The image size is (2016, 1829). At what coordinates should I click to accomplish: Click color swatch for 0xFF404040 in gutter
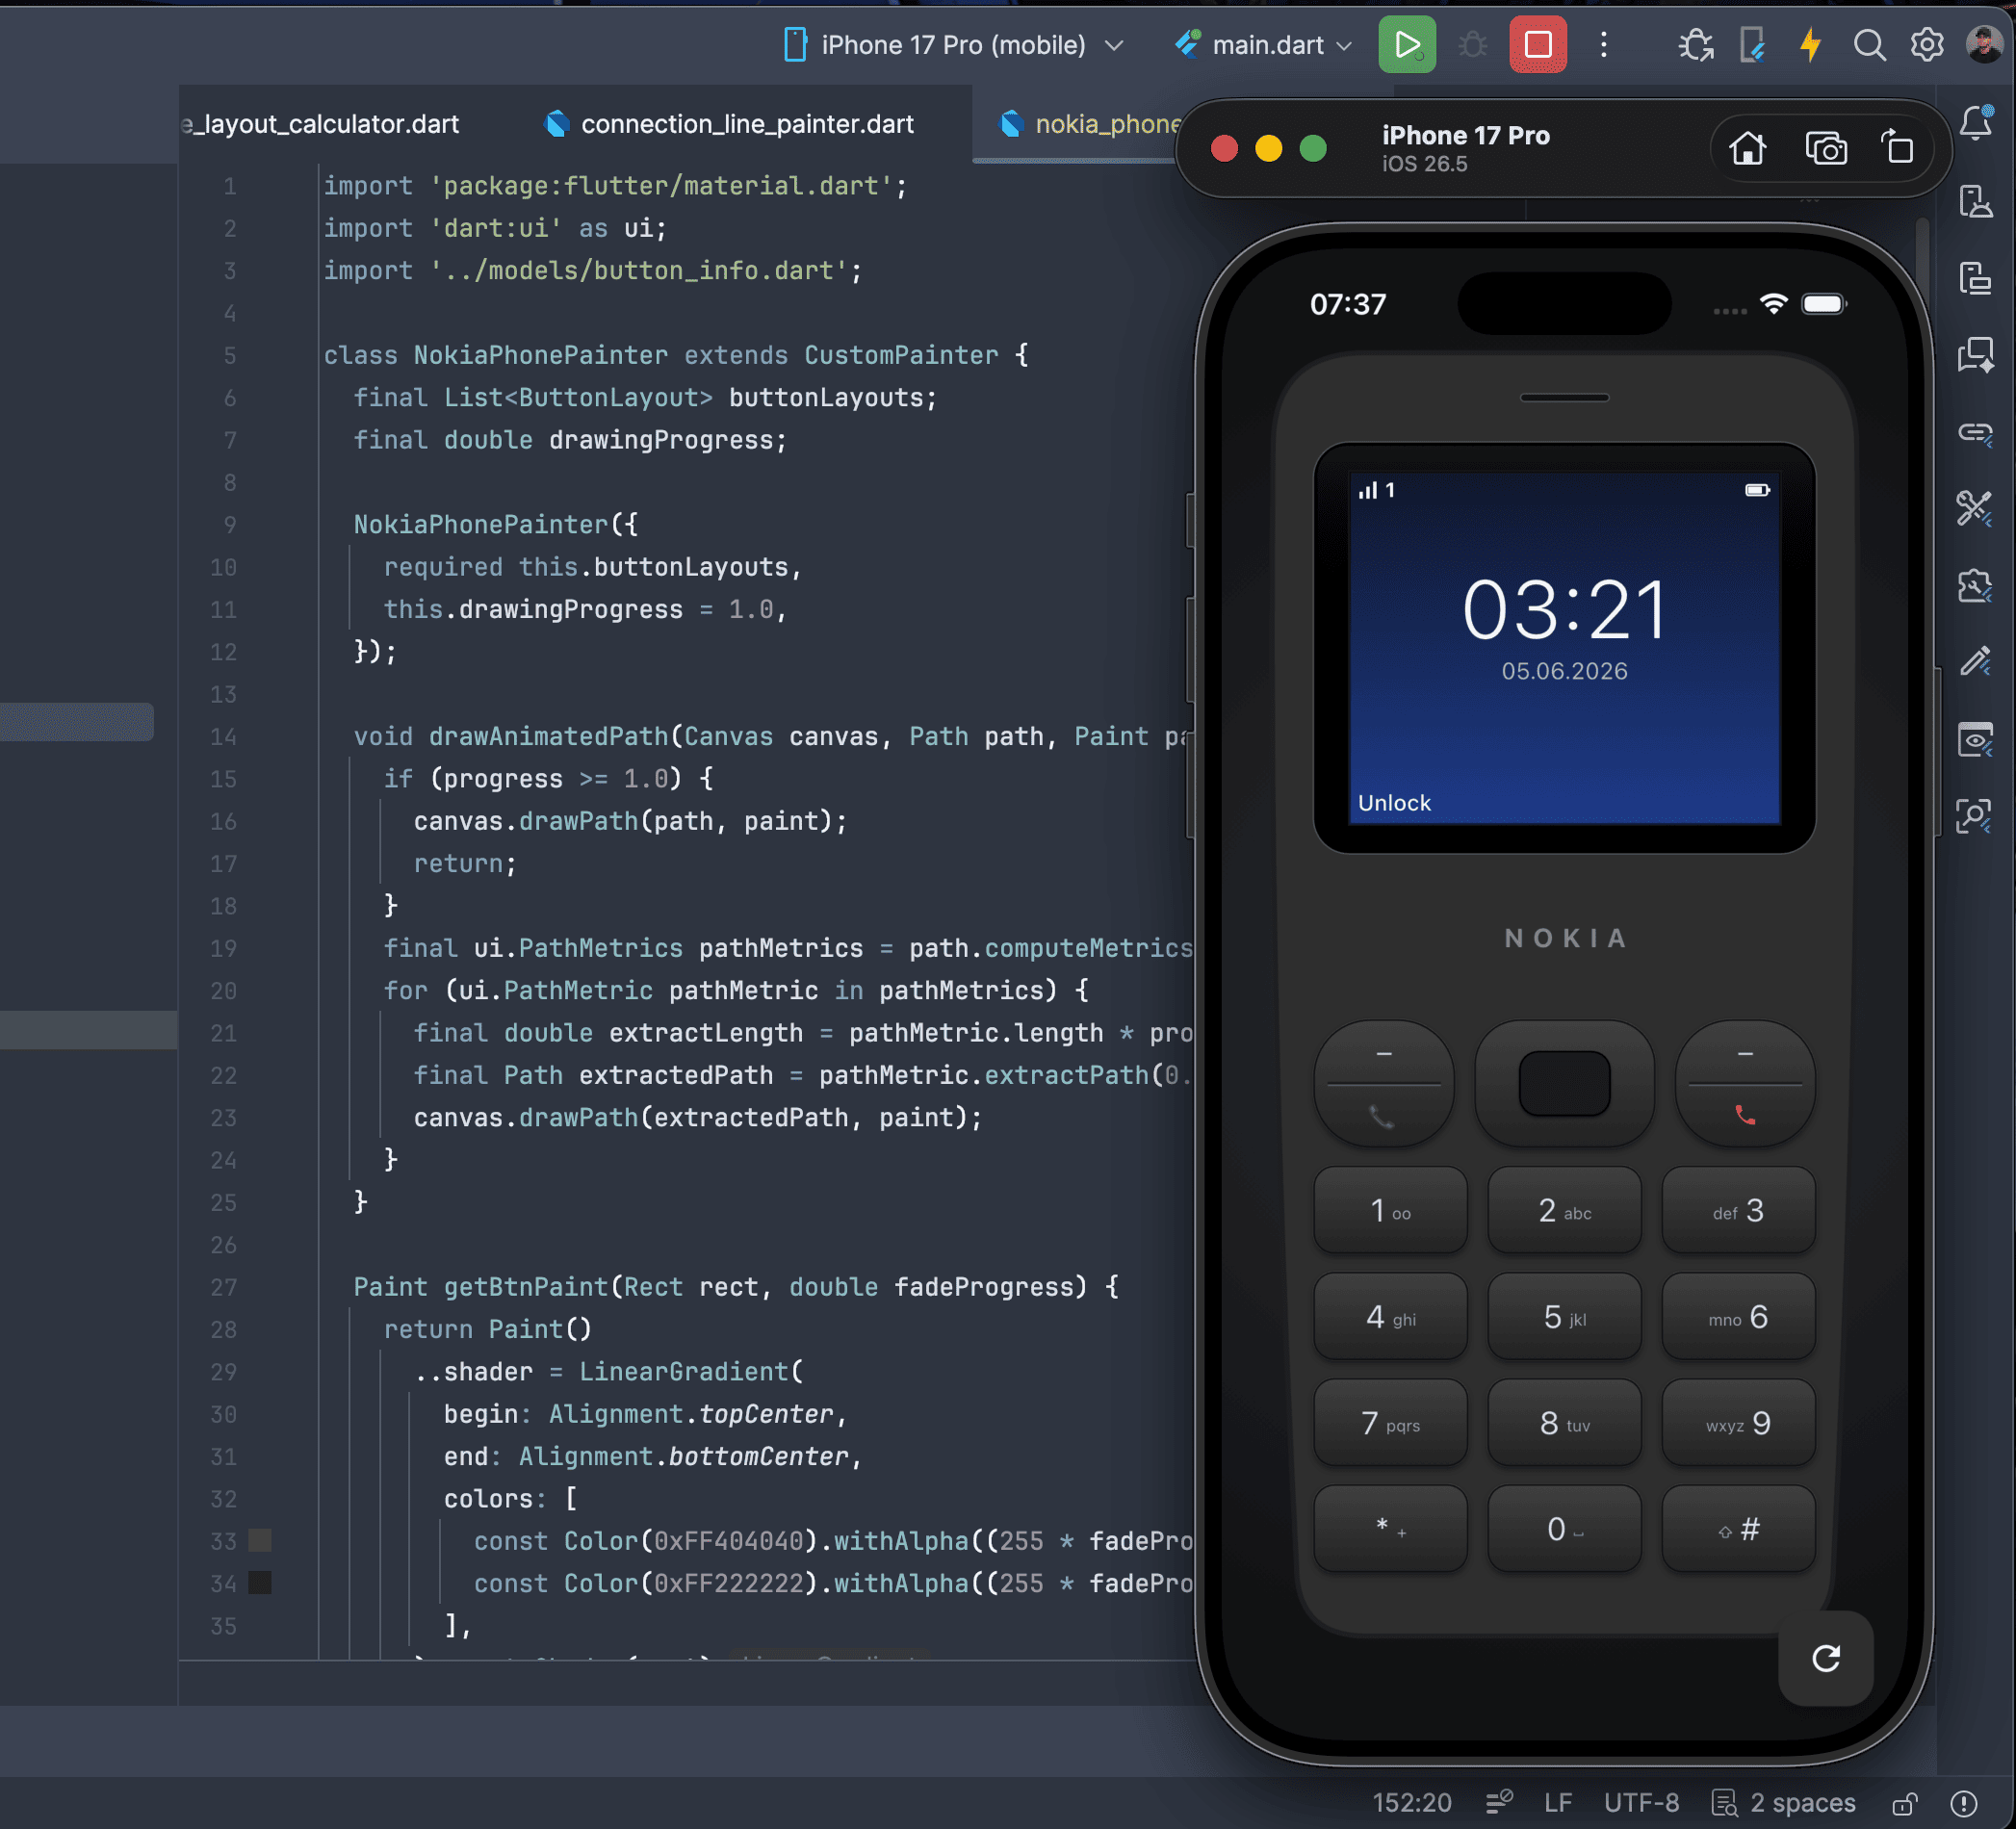(x=260, y=1540)
